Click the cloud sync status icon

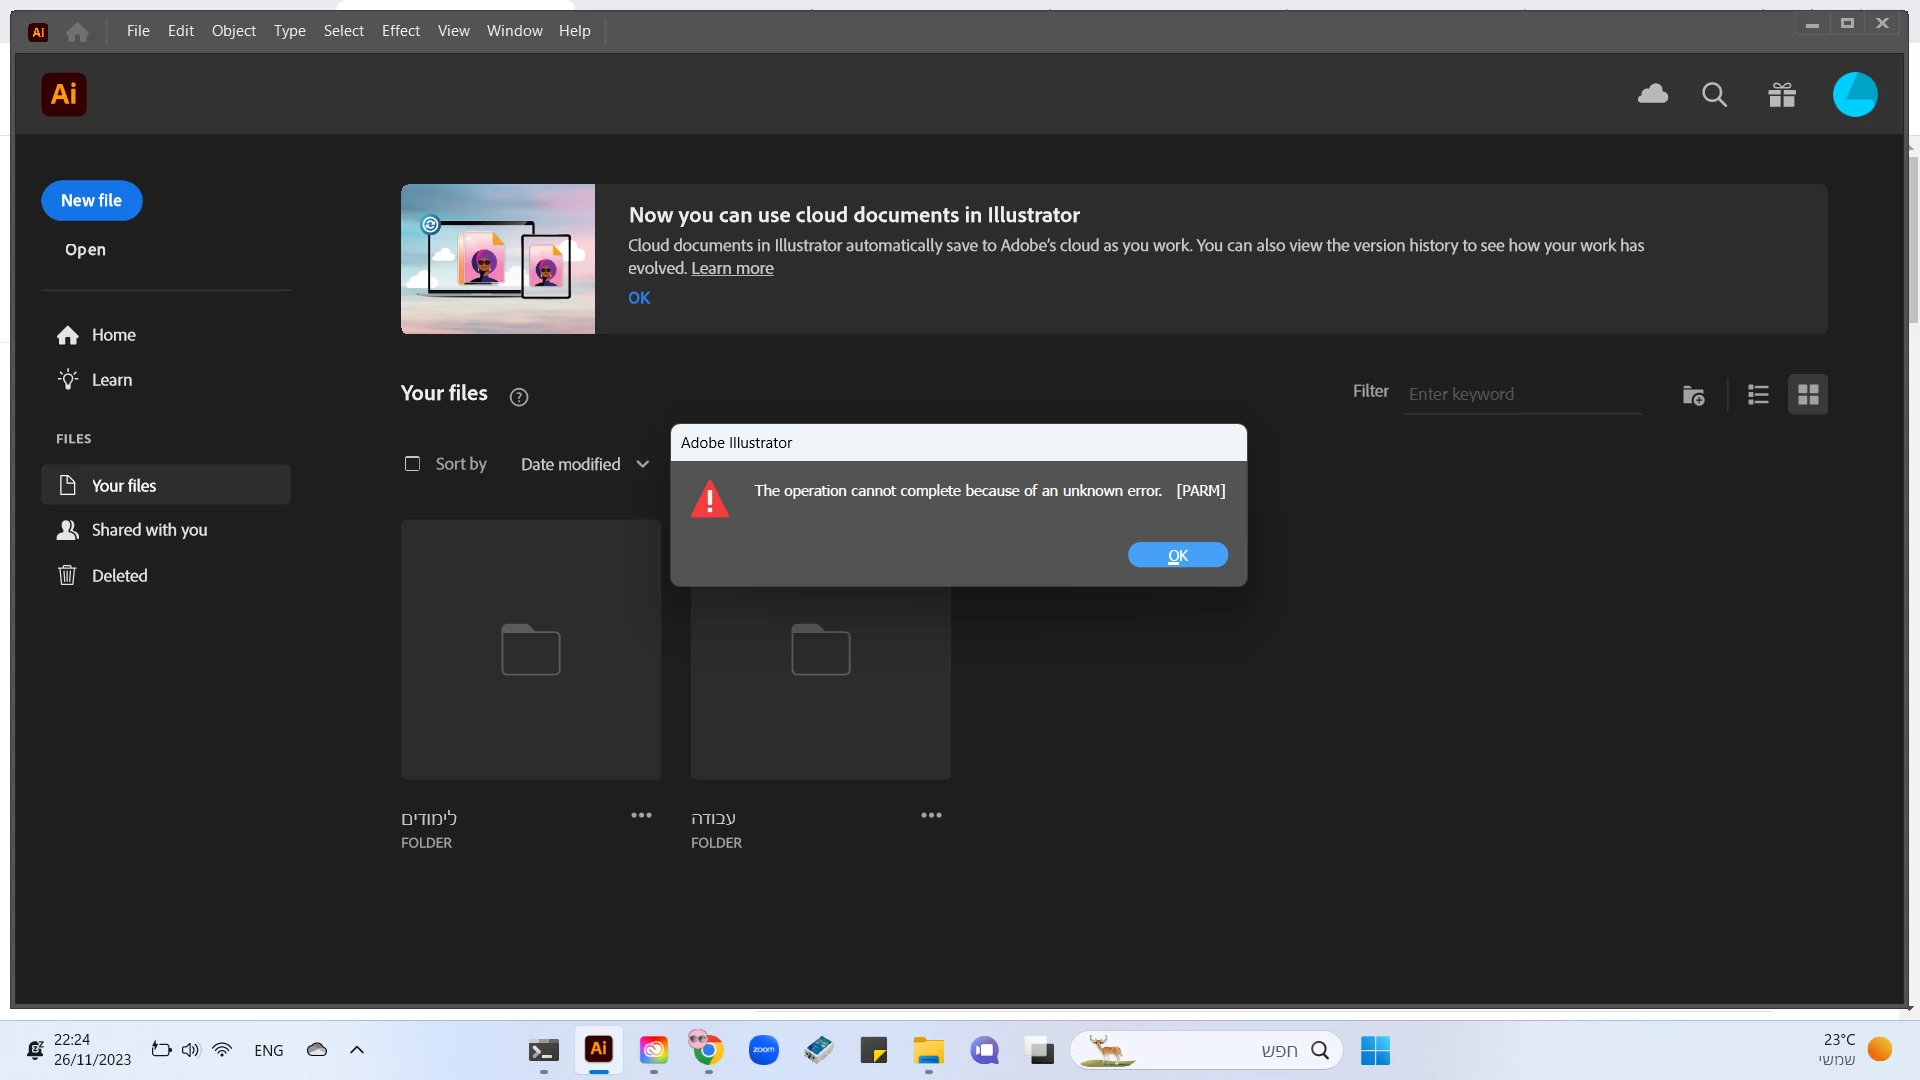[x=1652, y=94]
